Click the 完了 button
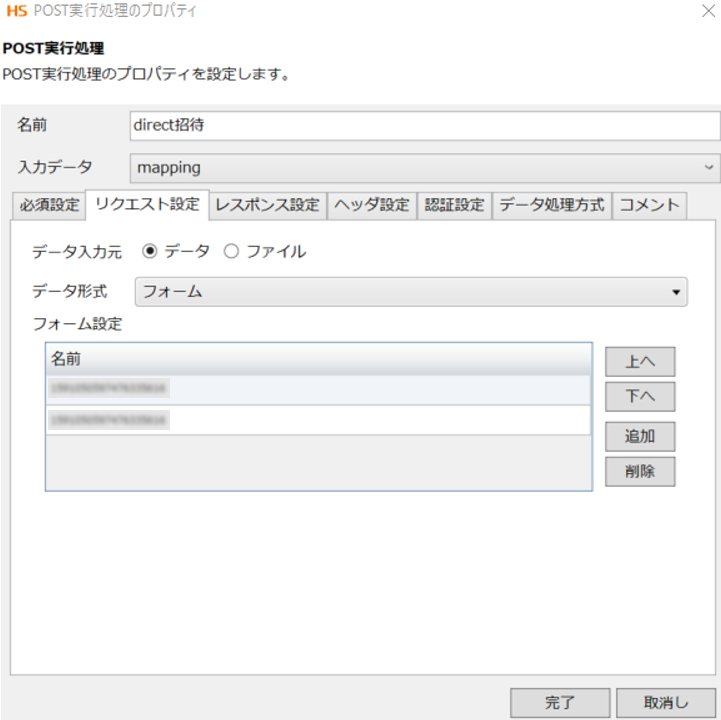Image resolution: width=721 pixels, height=720 pixels. point(560,703)
